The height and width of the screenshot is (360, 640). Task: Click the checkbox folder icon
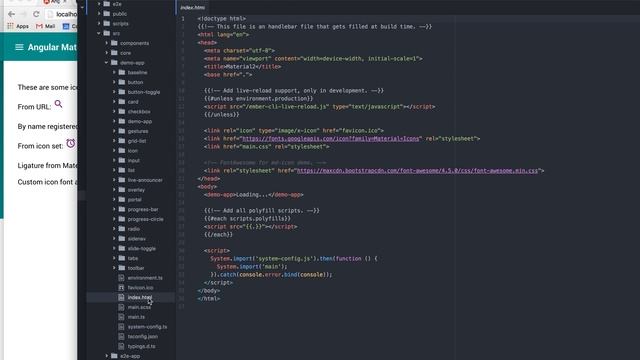(x=122, y=111)
